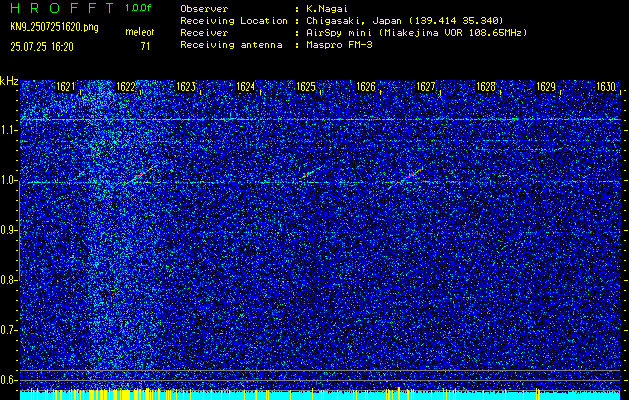Screen dimensions: 629x400
Task: Click the 1.0 kHz axis label
Action: click(x=8, y=181)
